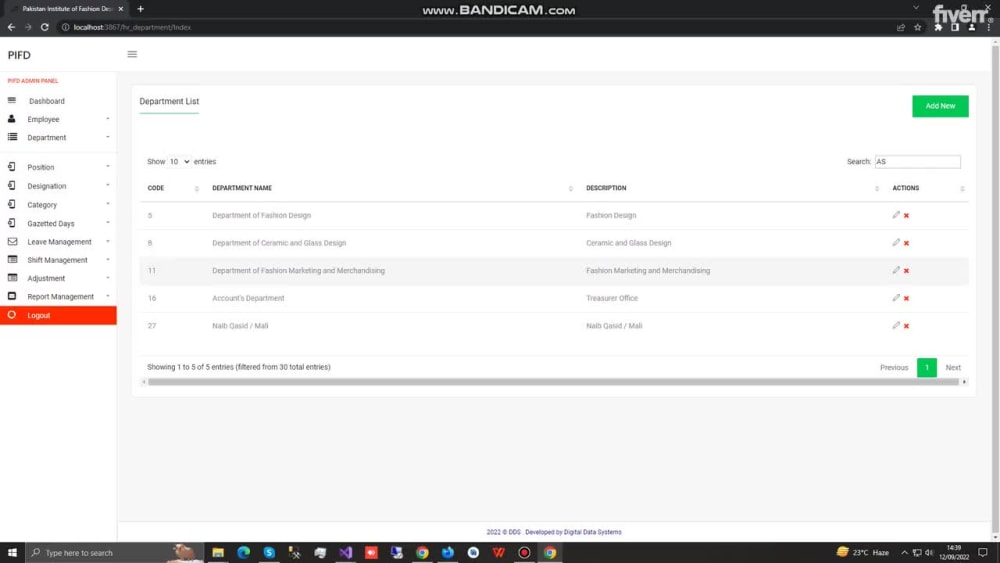The image size is (1000, 563).
Task: Edit the Naib Qasid / Mali row
Action: pyautogui.click(x=896, y=325)
